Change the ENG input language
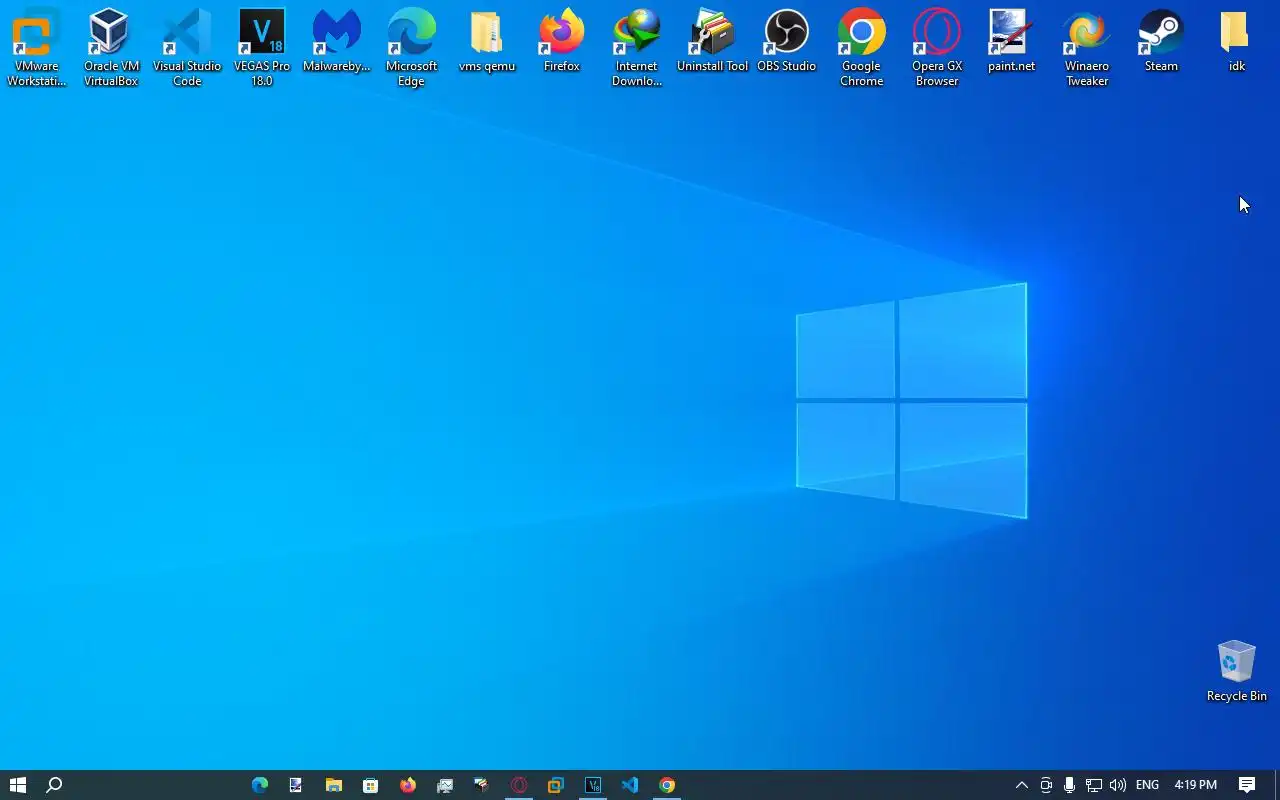The image size is (1280, 800). click(x=1147, y=785)
